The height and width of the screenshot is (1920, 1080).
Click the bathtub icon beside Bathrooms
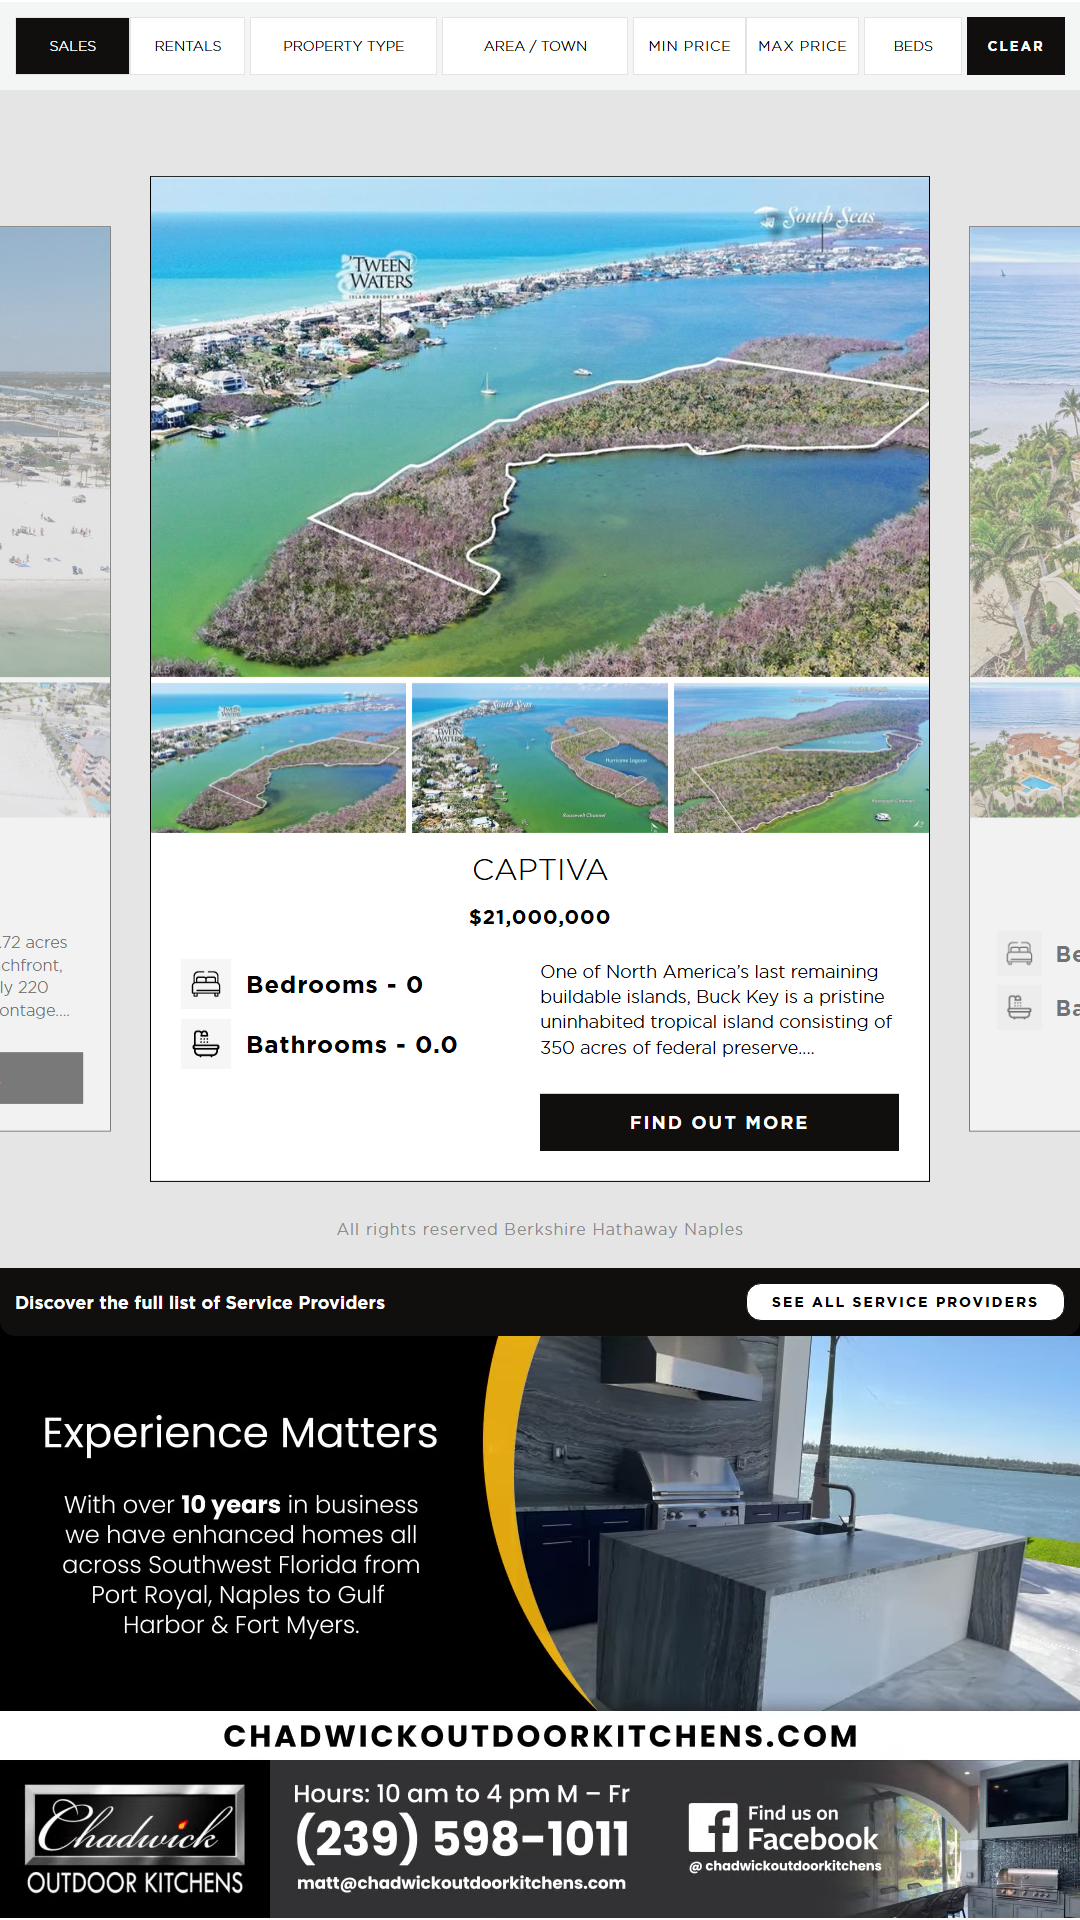click(x=206, y=1044)
